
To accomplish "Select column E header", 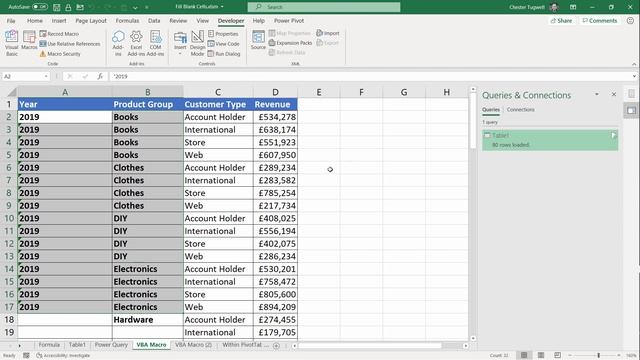I will pos(319,92).
